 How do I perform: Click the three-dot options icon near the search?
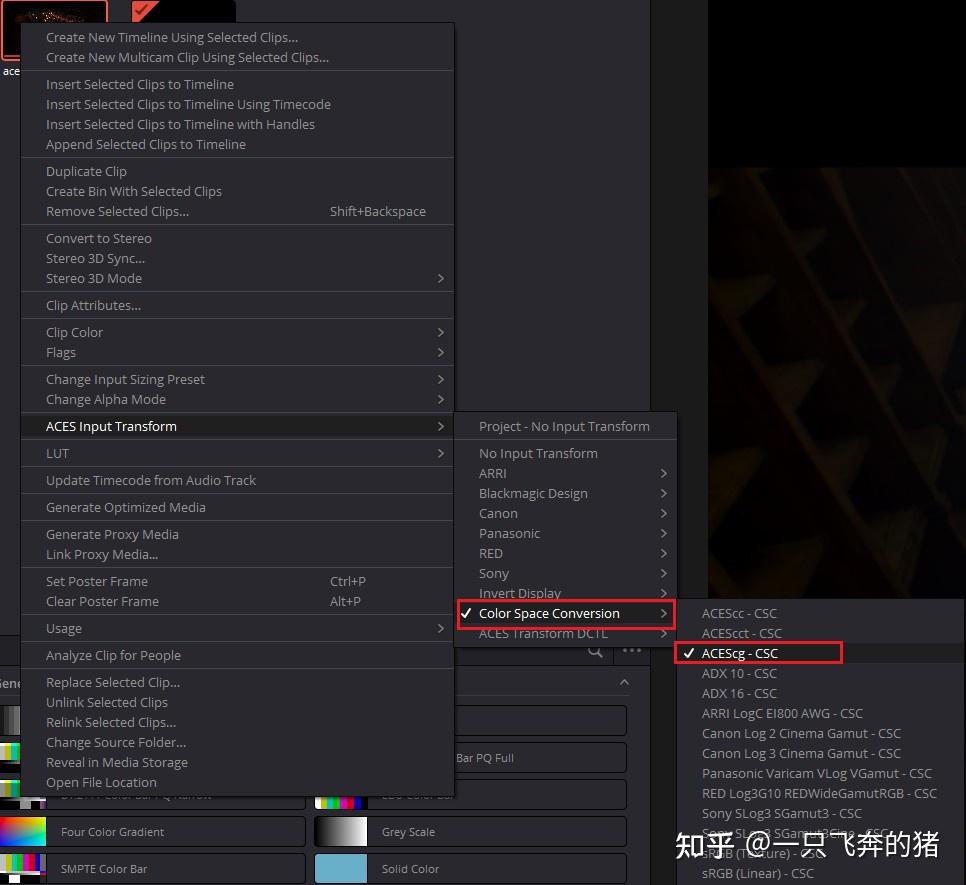pos(631,650)
